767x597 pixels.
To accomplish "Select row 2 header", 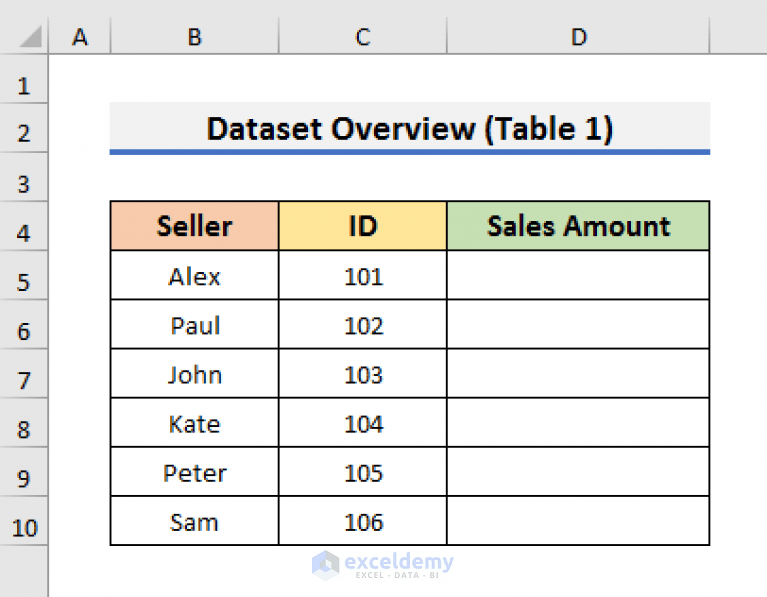I will click(24, 128).
